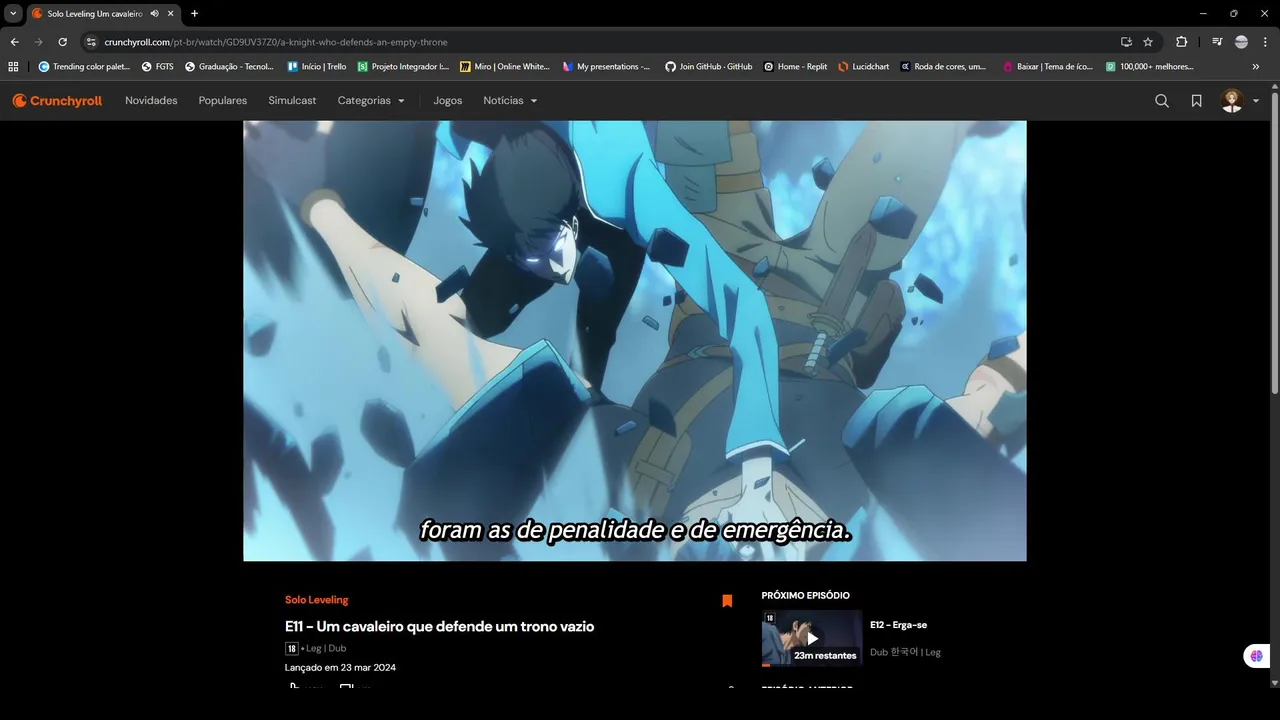Viewport: 1280px width, 720px height.
Task: Click the install app icon in address bar
Action: point(1126,42)
